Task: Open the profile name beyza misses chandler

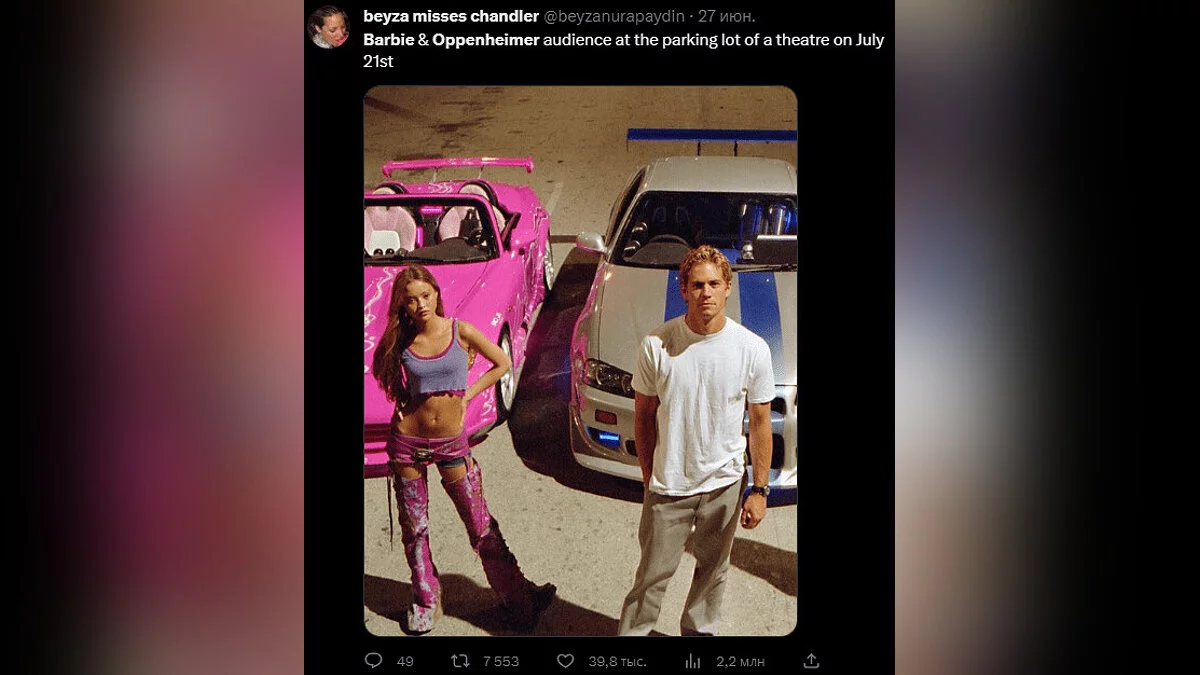Action: click(x=451, y=16)
